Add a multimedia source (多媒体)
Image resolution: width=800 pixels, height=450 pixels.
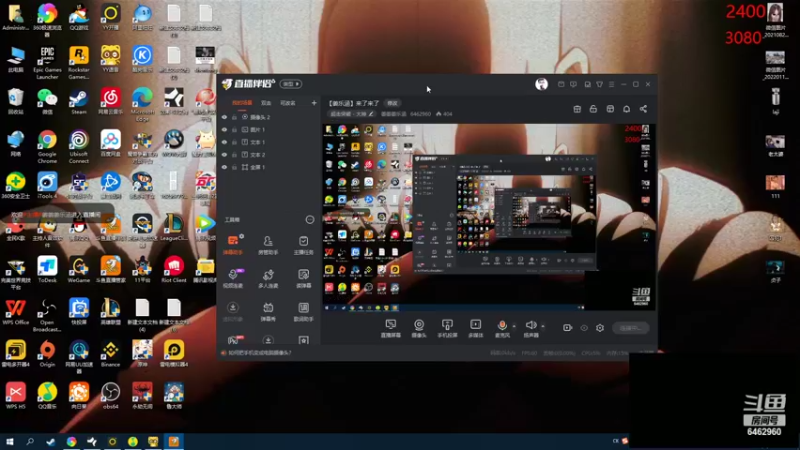[x=476, y=329]
